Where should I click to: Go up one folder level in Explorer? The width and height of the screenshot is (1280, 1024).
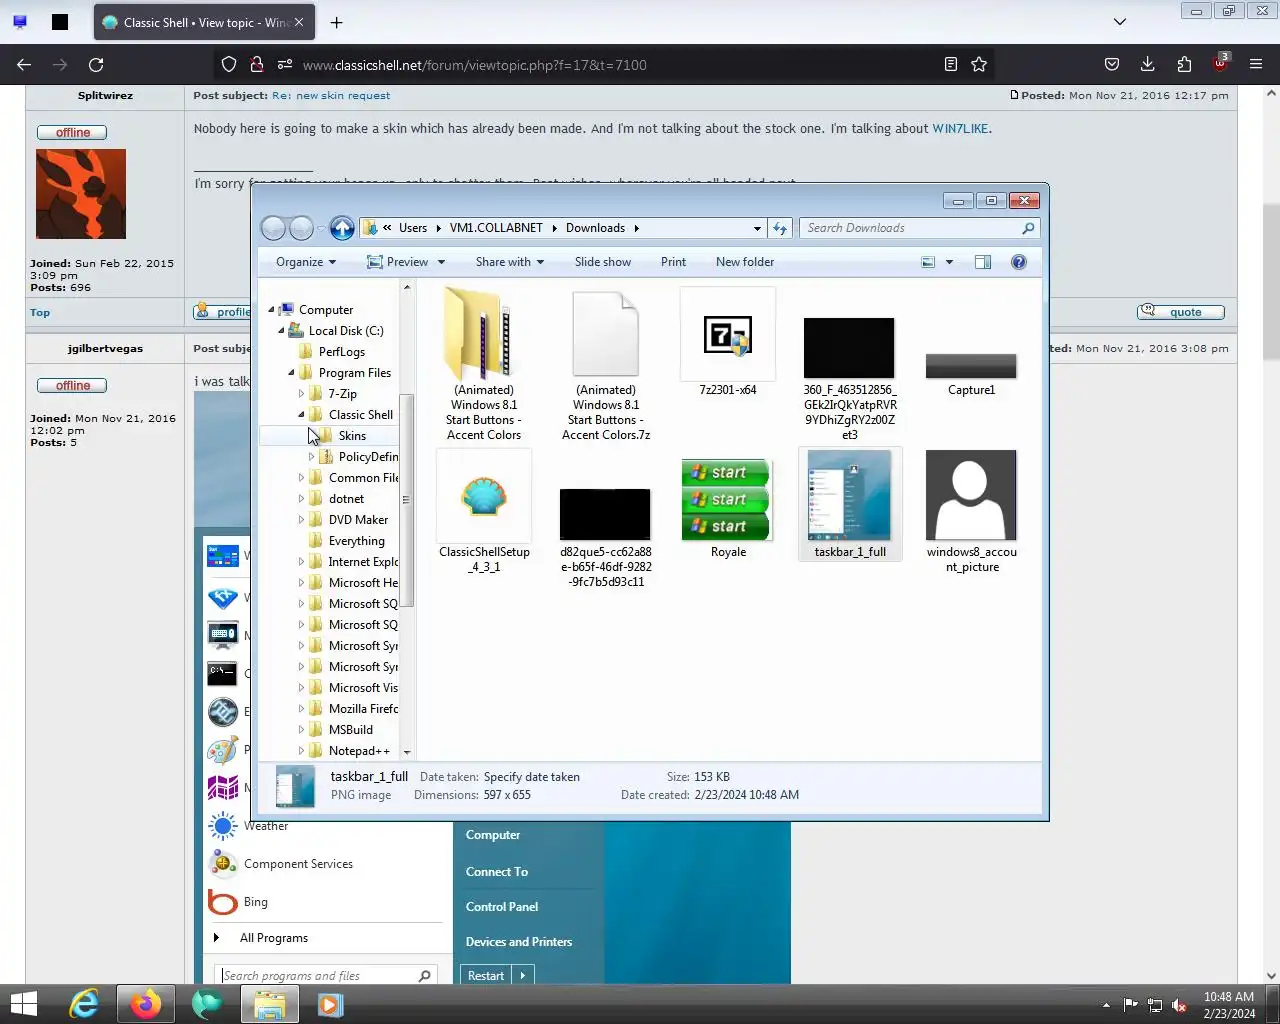point(342,228)
